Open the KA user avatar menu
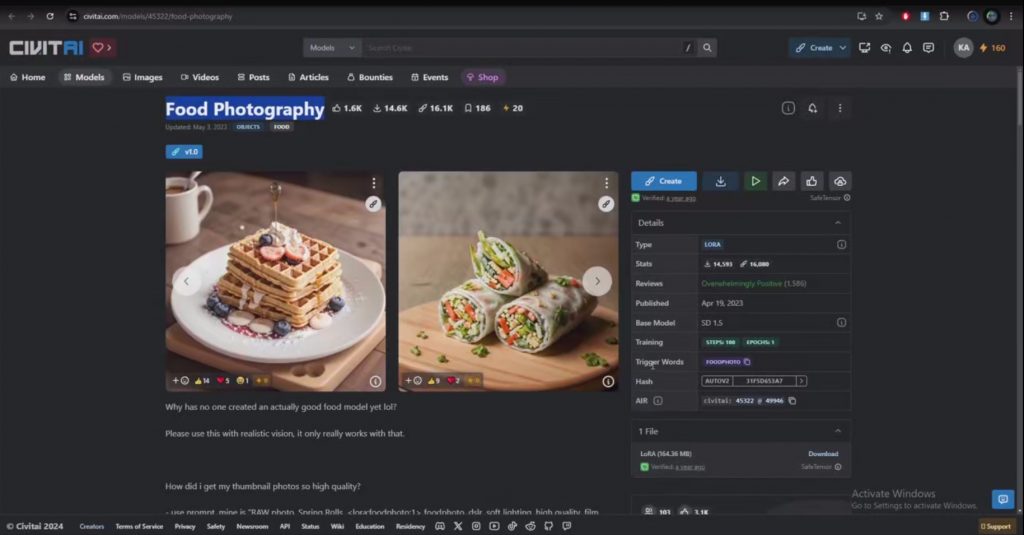The height and width of the screenshot is (535, 1024). coord(963,48)
